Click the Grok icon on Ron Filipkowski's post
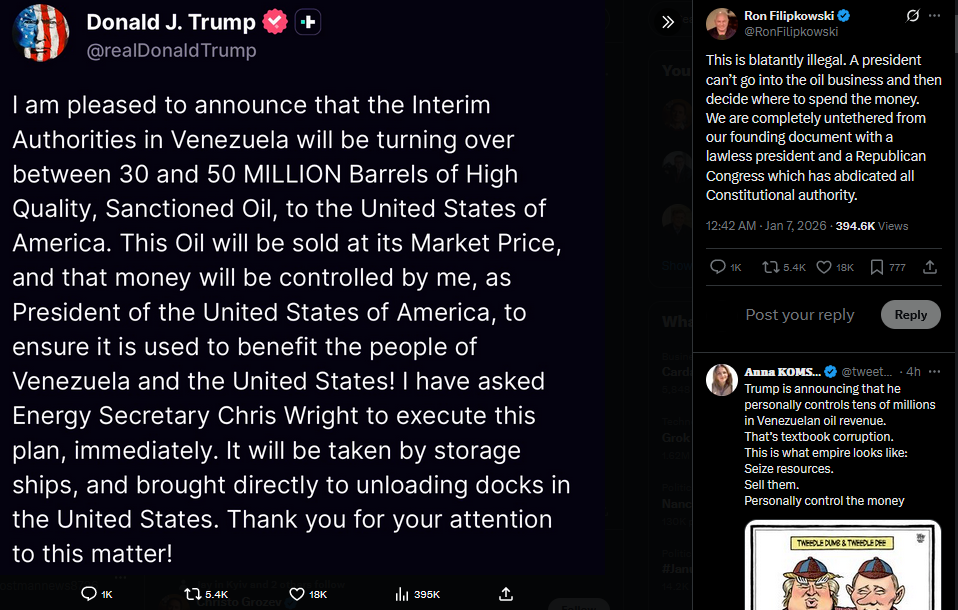 [x=912, y=16]
